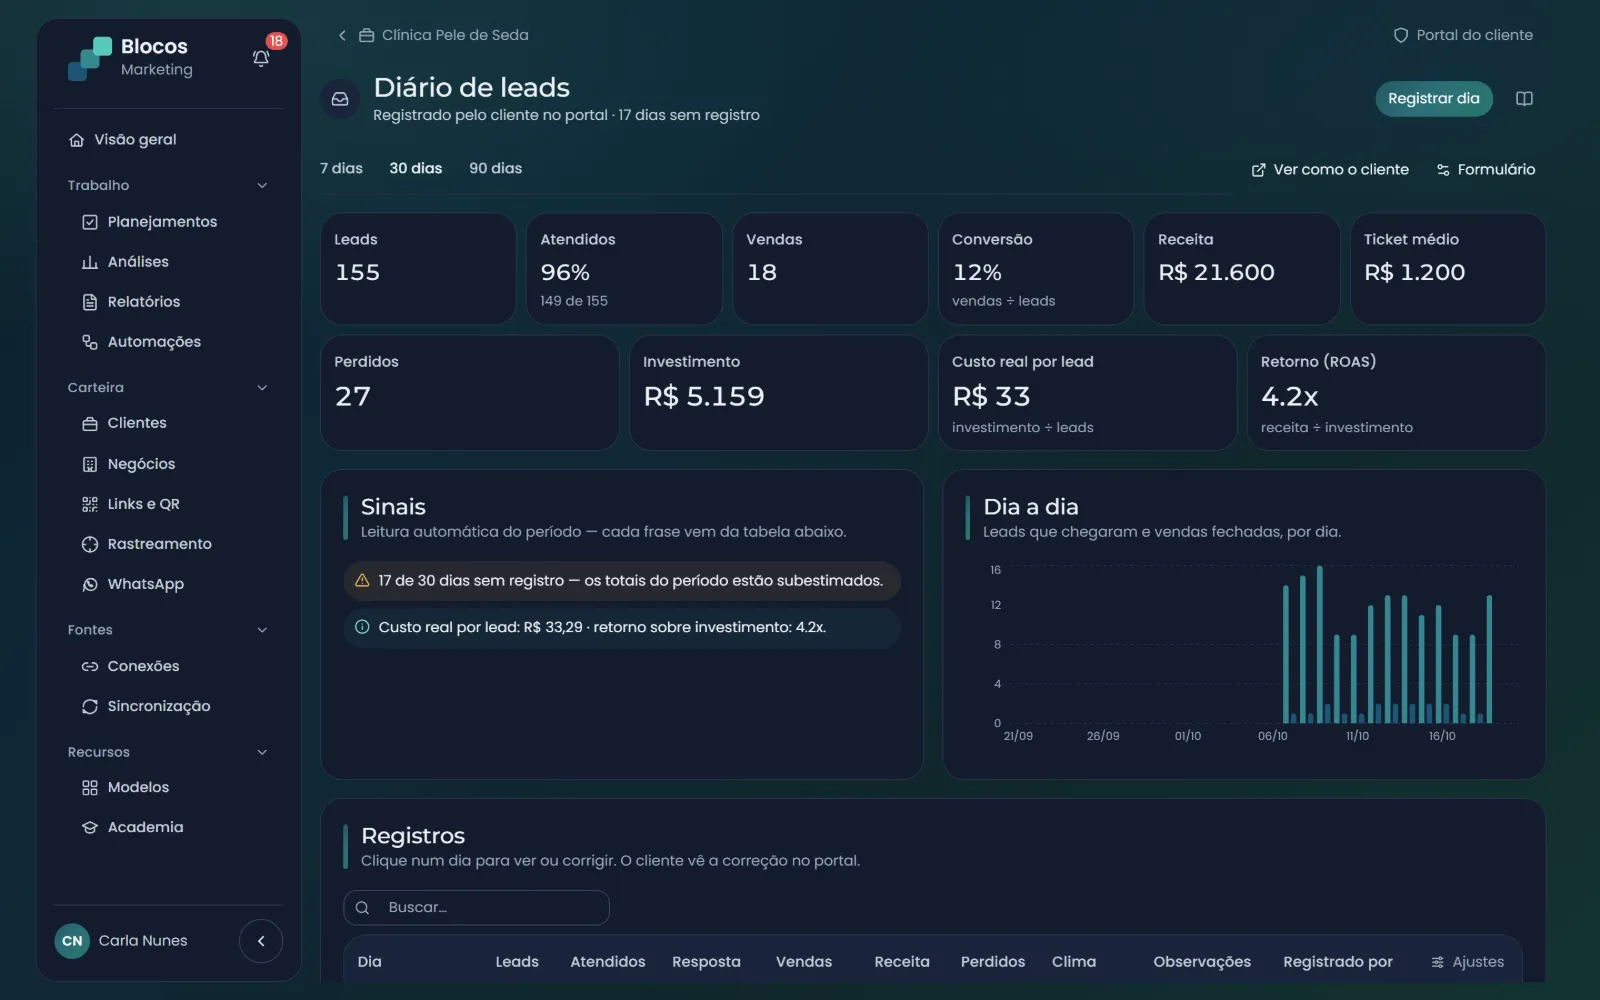Viewport: 1600px width, 1000px height.
Task: Click the Buscar search field
Action: click(476, 908)
